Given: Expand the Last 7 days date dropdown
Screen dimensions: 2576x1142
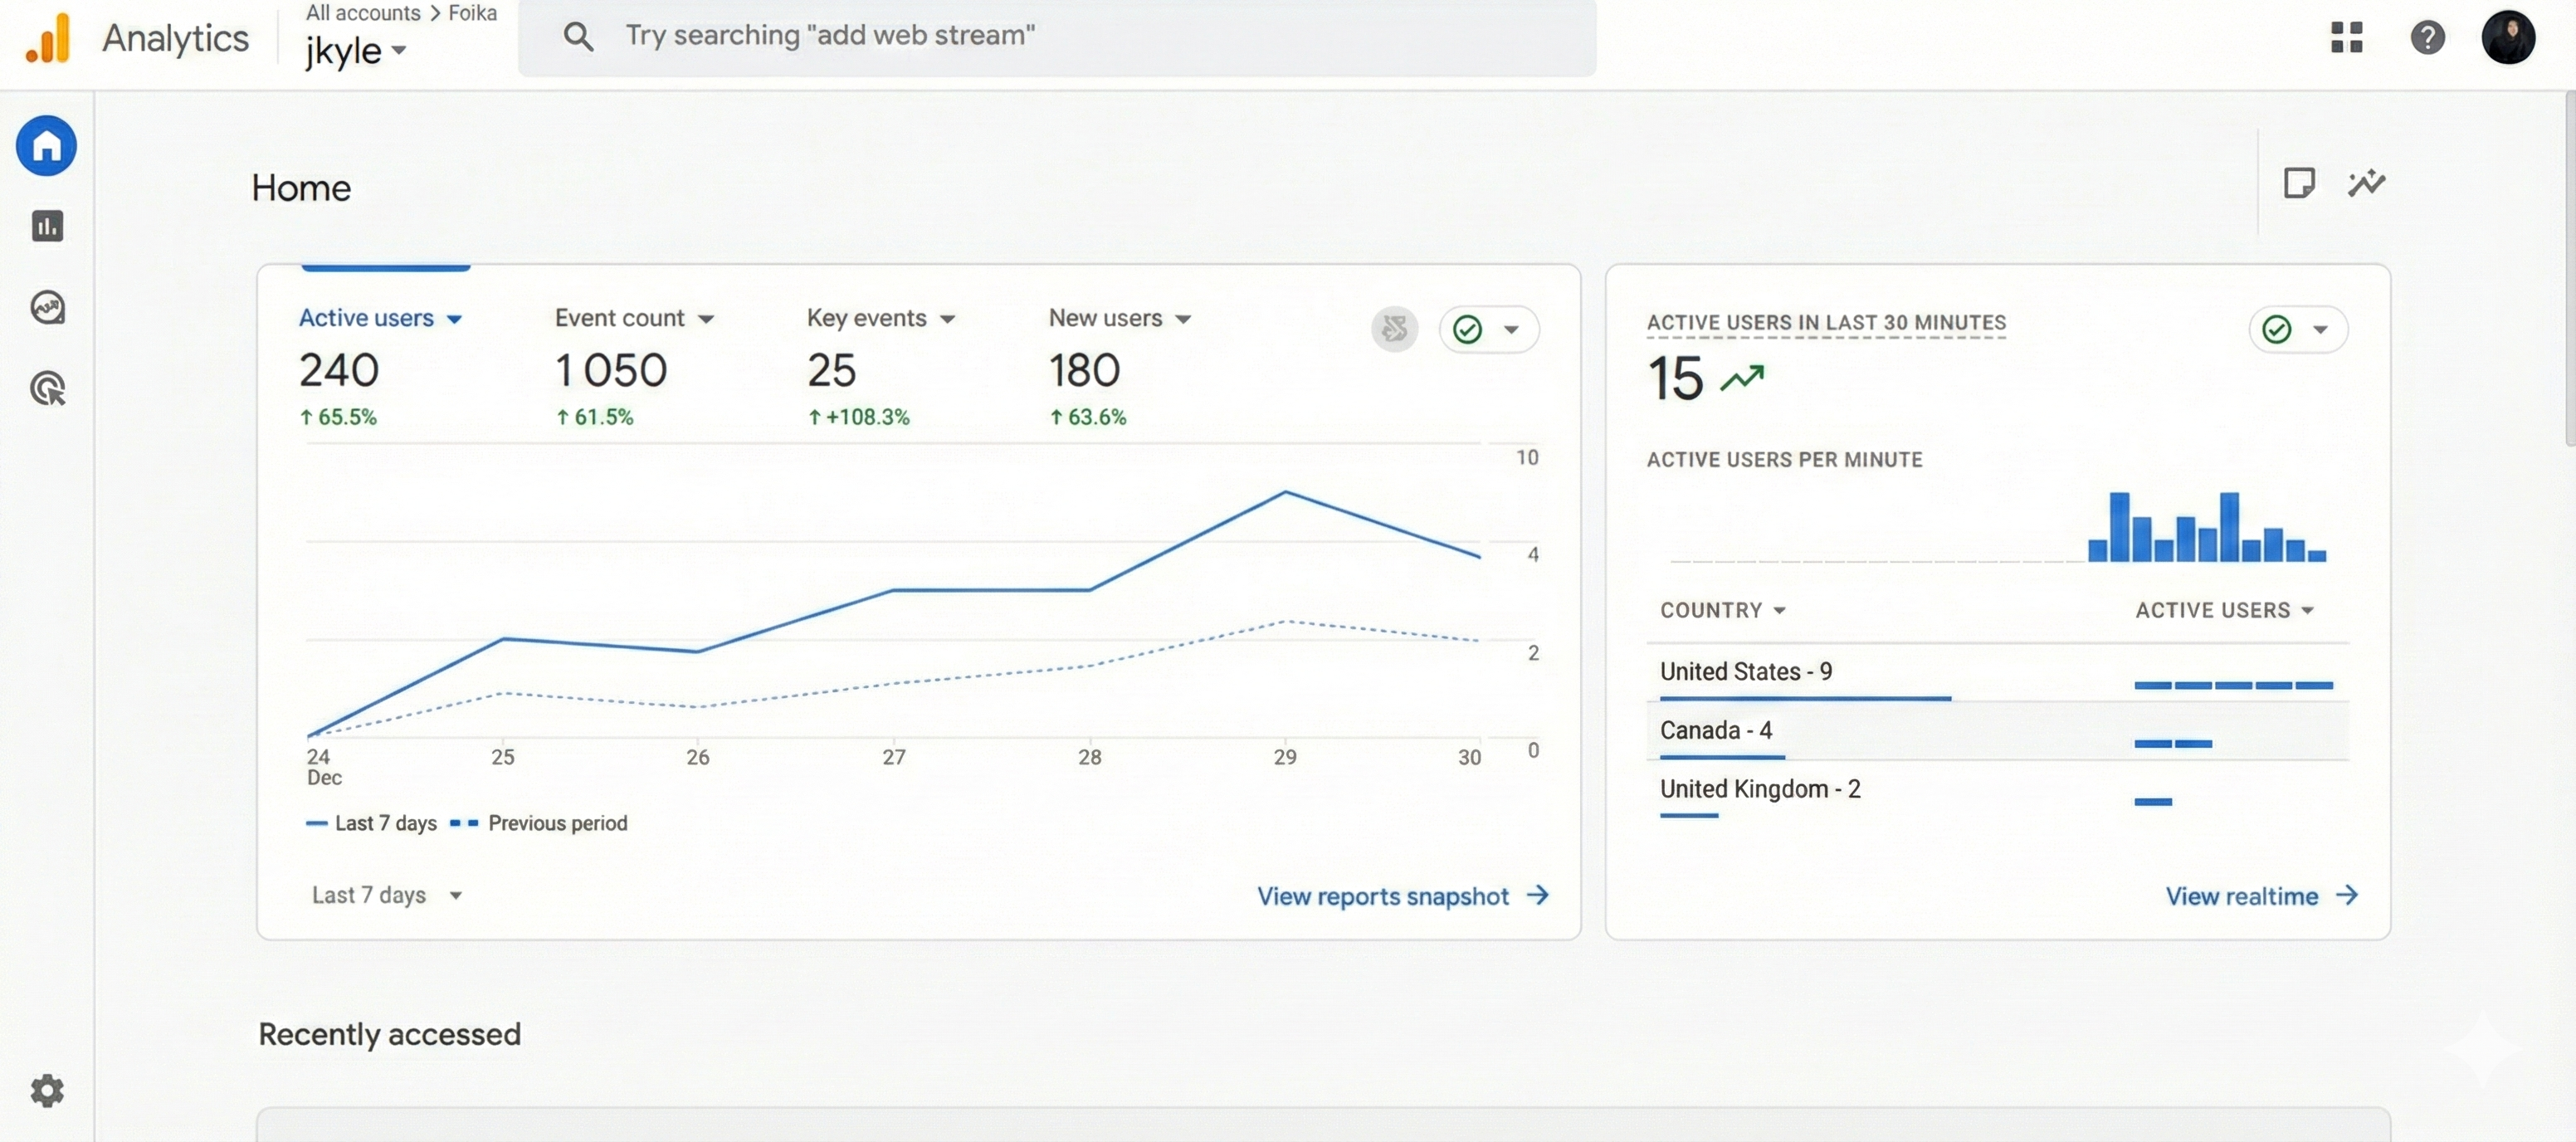Looking at the screenshot, I should point(386,895).
